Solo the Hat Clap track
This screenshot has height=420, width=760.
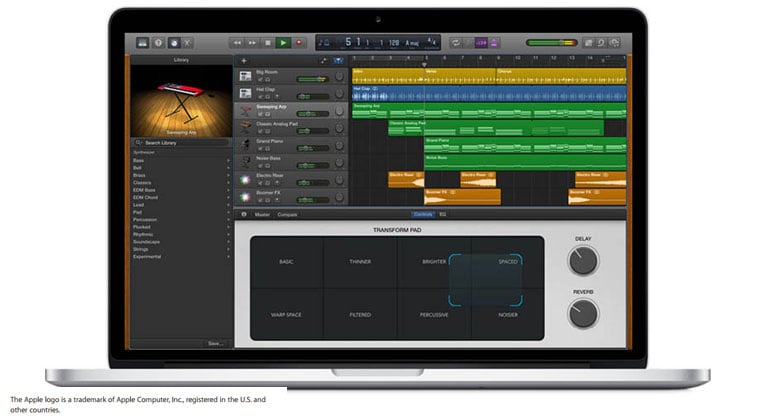(266, 96)
